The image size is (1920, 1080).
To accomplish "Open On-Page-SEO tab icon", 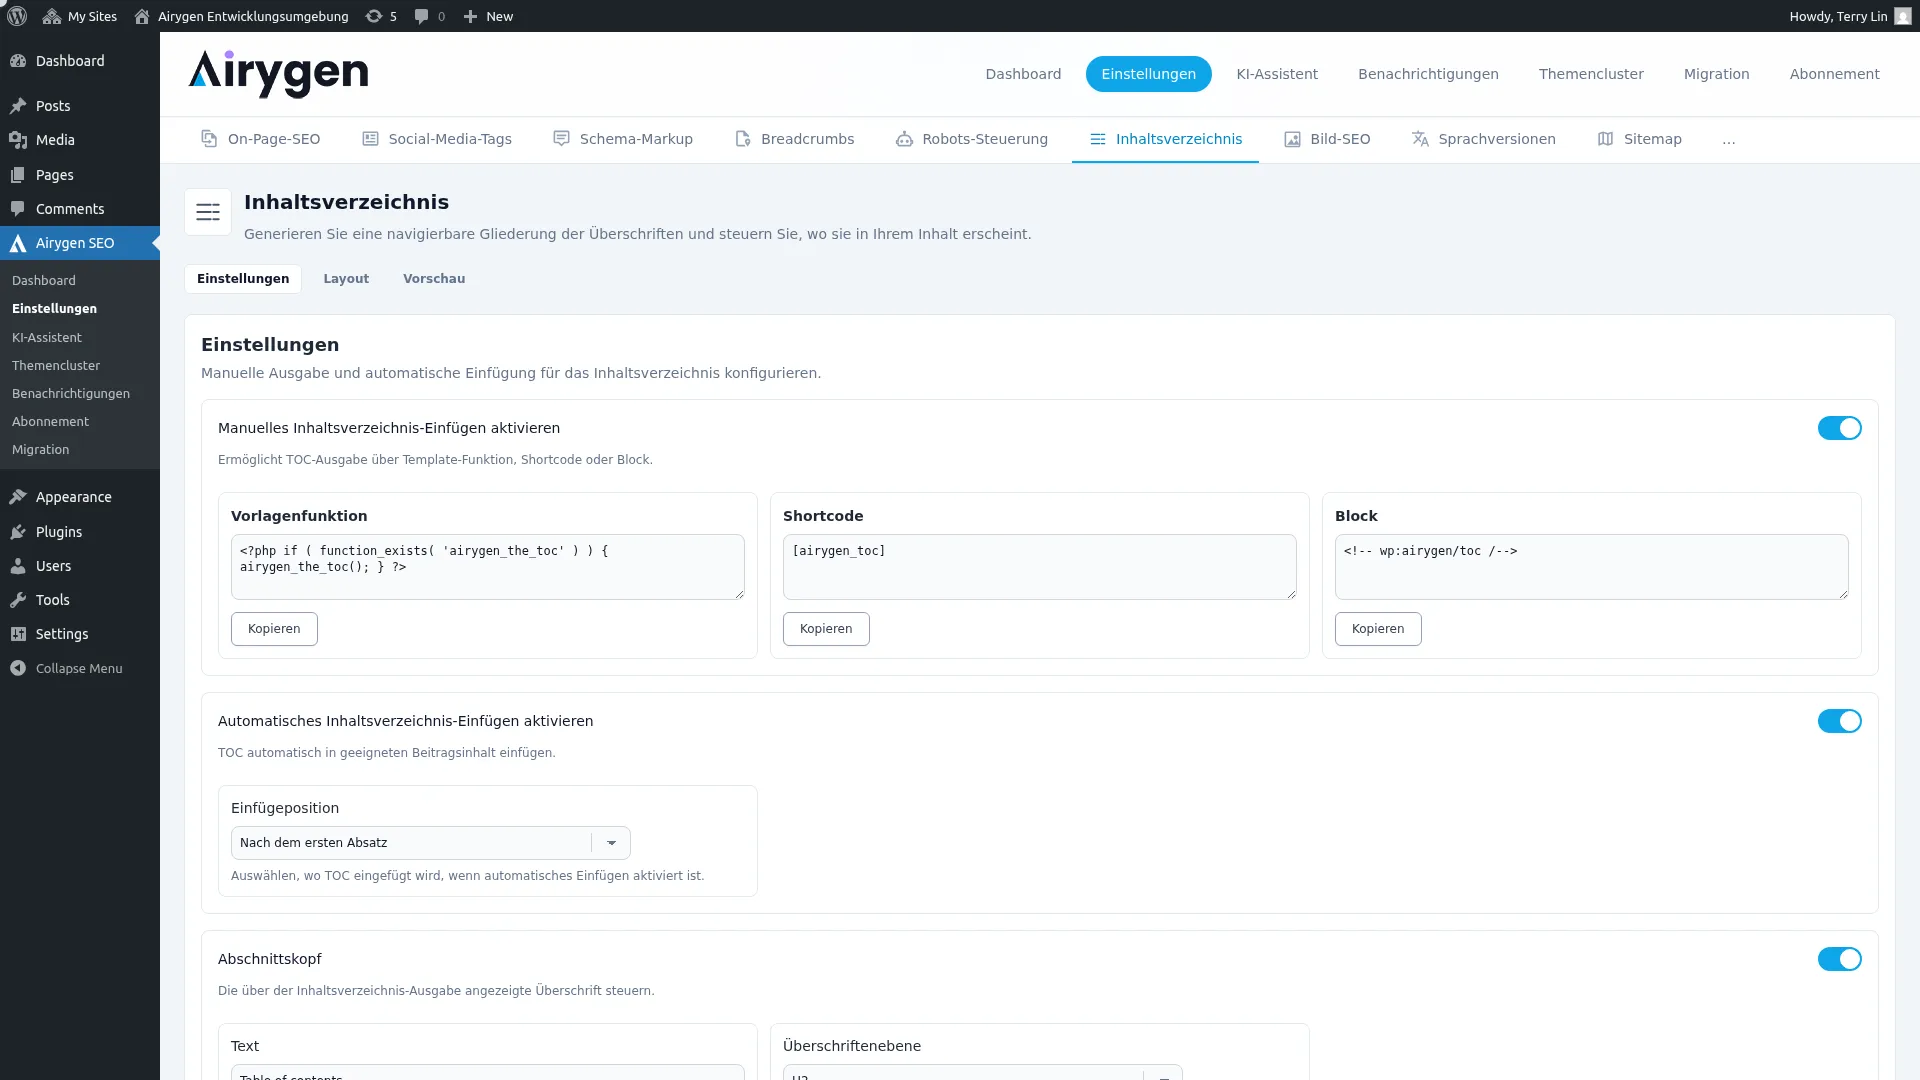I will (x=209, y=139).
